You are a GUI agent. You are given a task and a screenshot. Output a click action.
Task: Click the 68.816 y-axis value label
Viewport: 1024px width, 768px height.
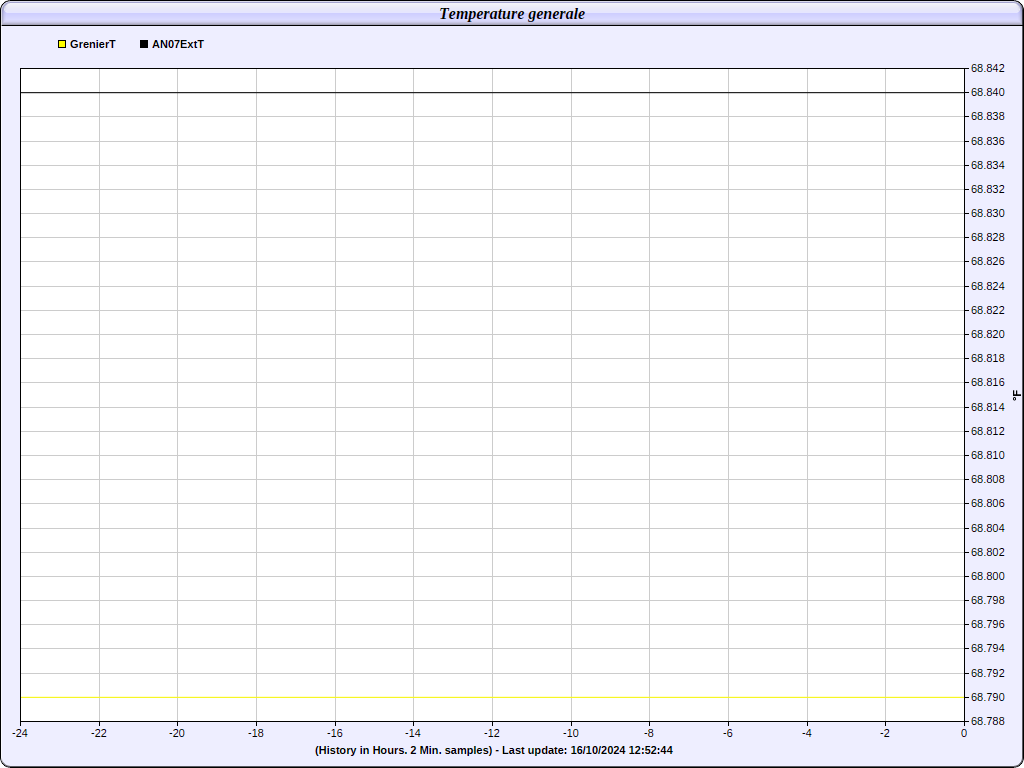click(987, 383)
